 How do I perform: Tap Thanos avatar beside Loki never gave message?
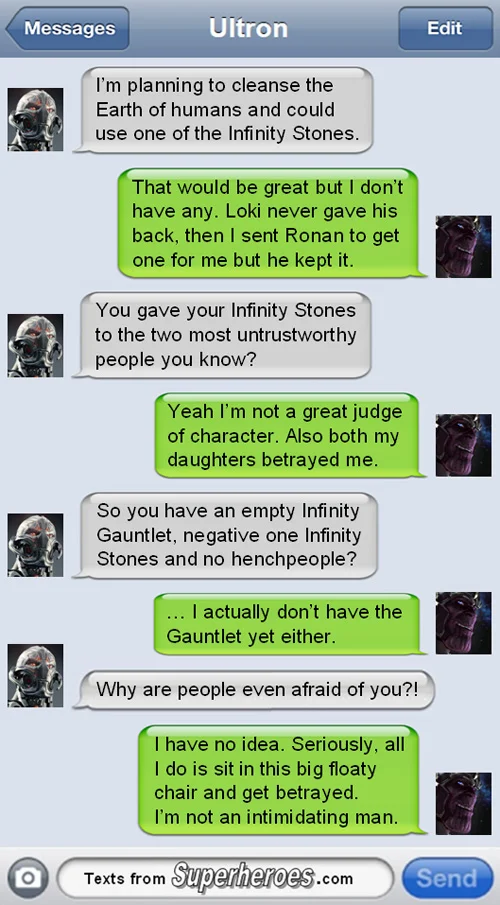click(x=463, y=246)
